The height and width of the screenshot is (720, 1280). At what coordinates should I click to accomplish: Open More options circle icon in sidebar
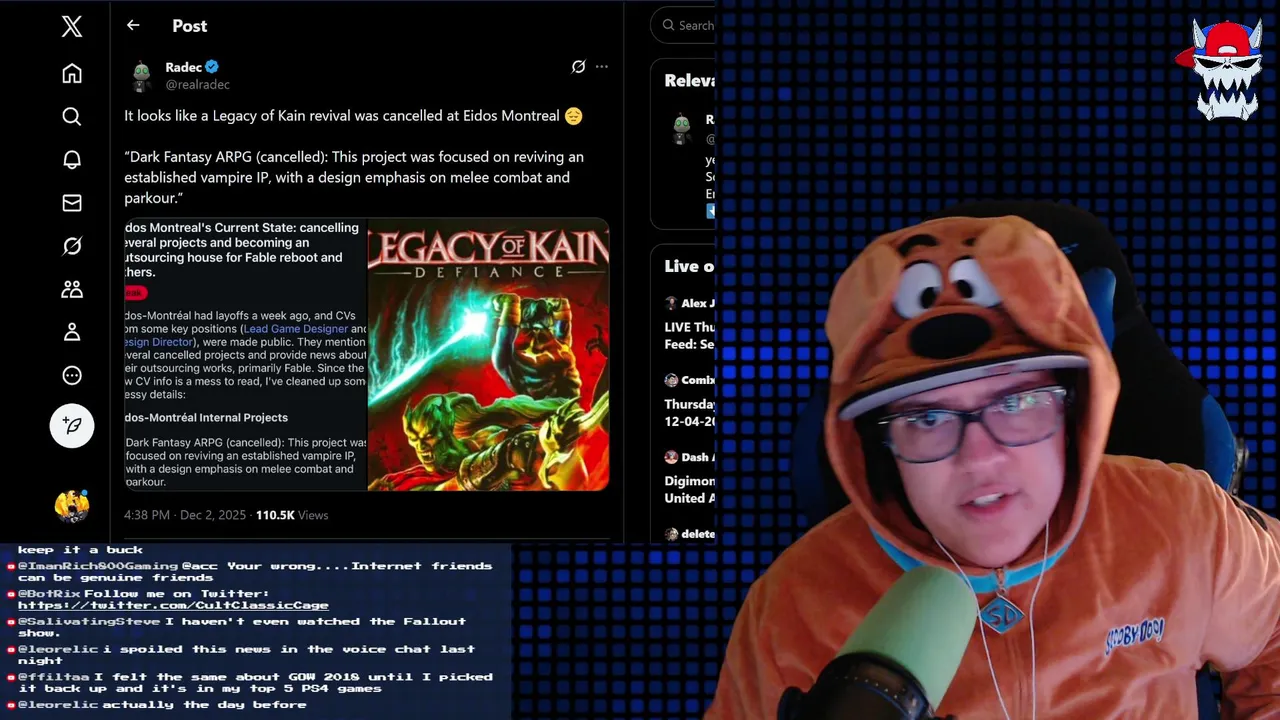(x=72, y=376)
